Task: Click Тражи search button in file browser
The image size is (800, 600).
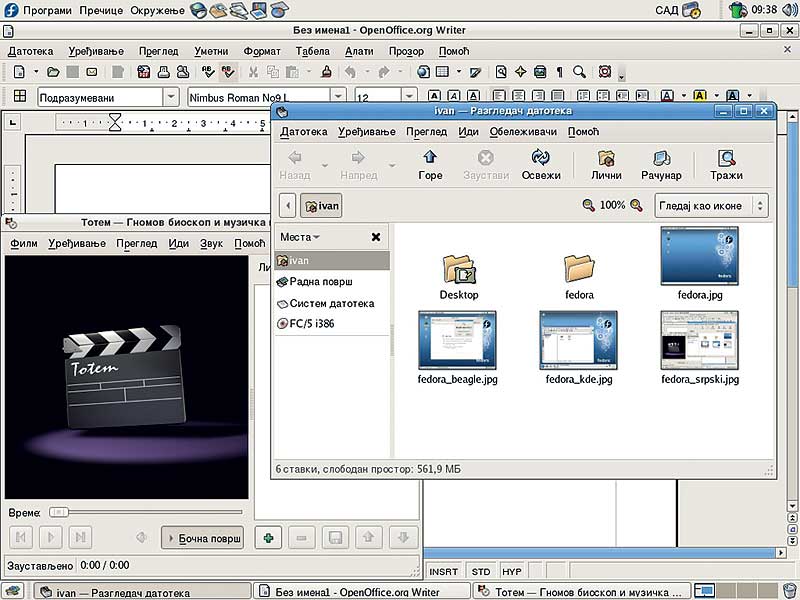Action: pos(726,165)
